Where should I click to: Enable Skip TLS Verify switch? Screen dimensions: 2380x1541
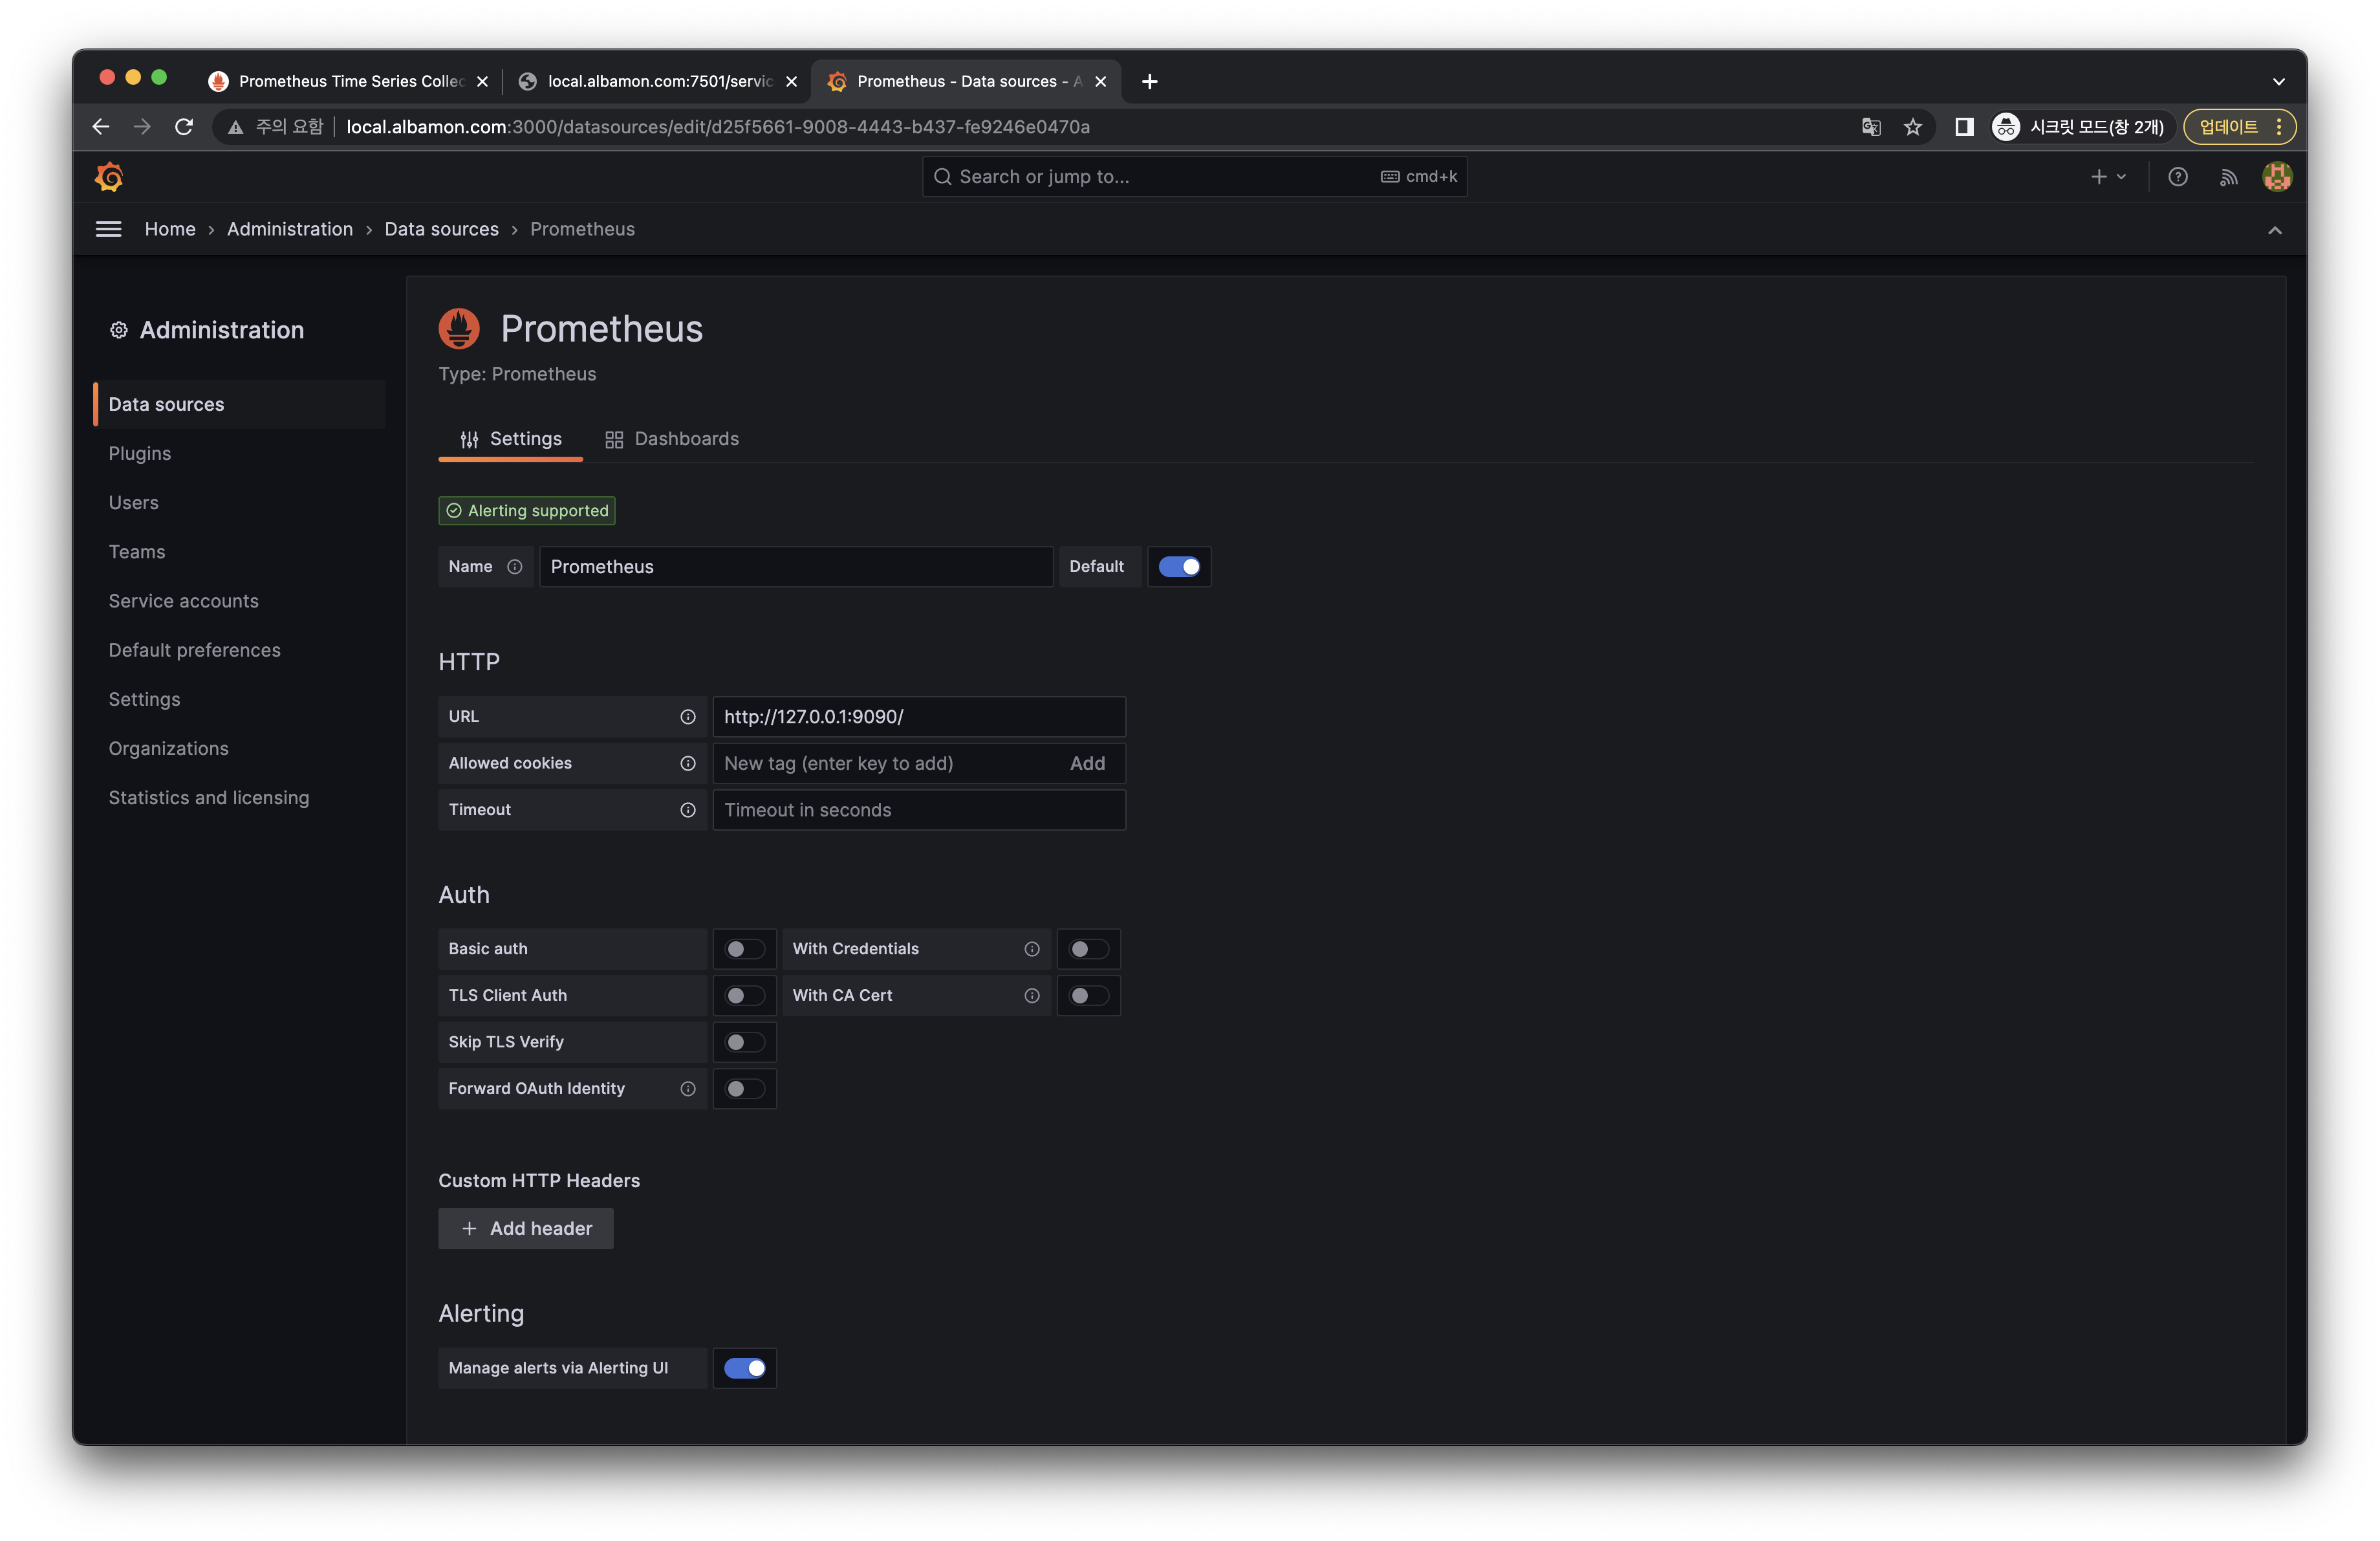click(x=744, y=1042)
